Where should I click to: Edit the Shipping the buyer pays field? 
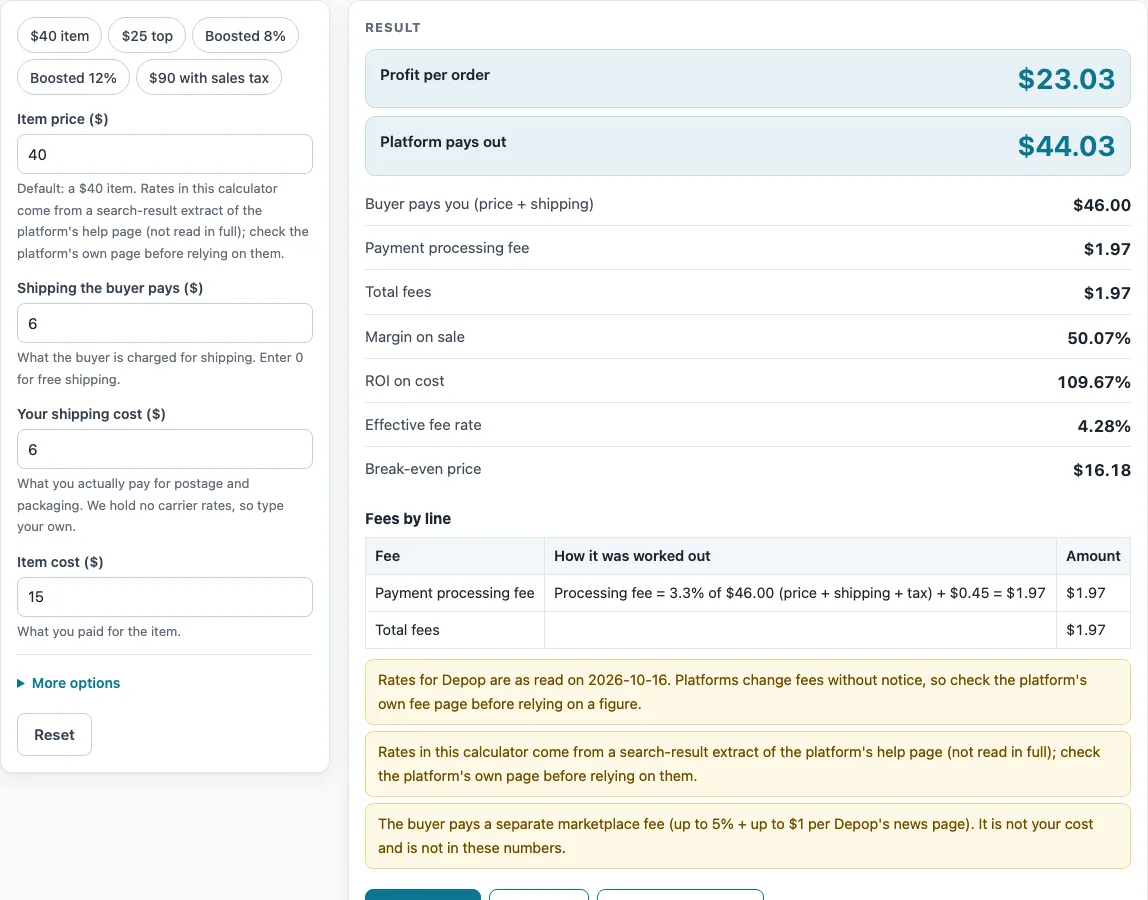(x=165, y=323)
